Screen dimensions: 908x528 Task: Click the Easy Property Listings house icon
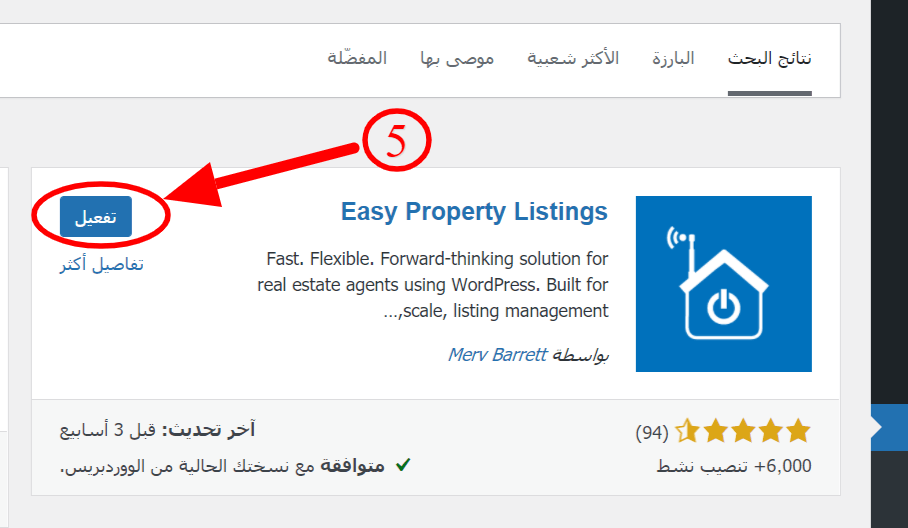coord(723,284)
